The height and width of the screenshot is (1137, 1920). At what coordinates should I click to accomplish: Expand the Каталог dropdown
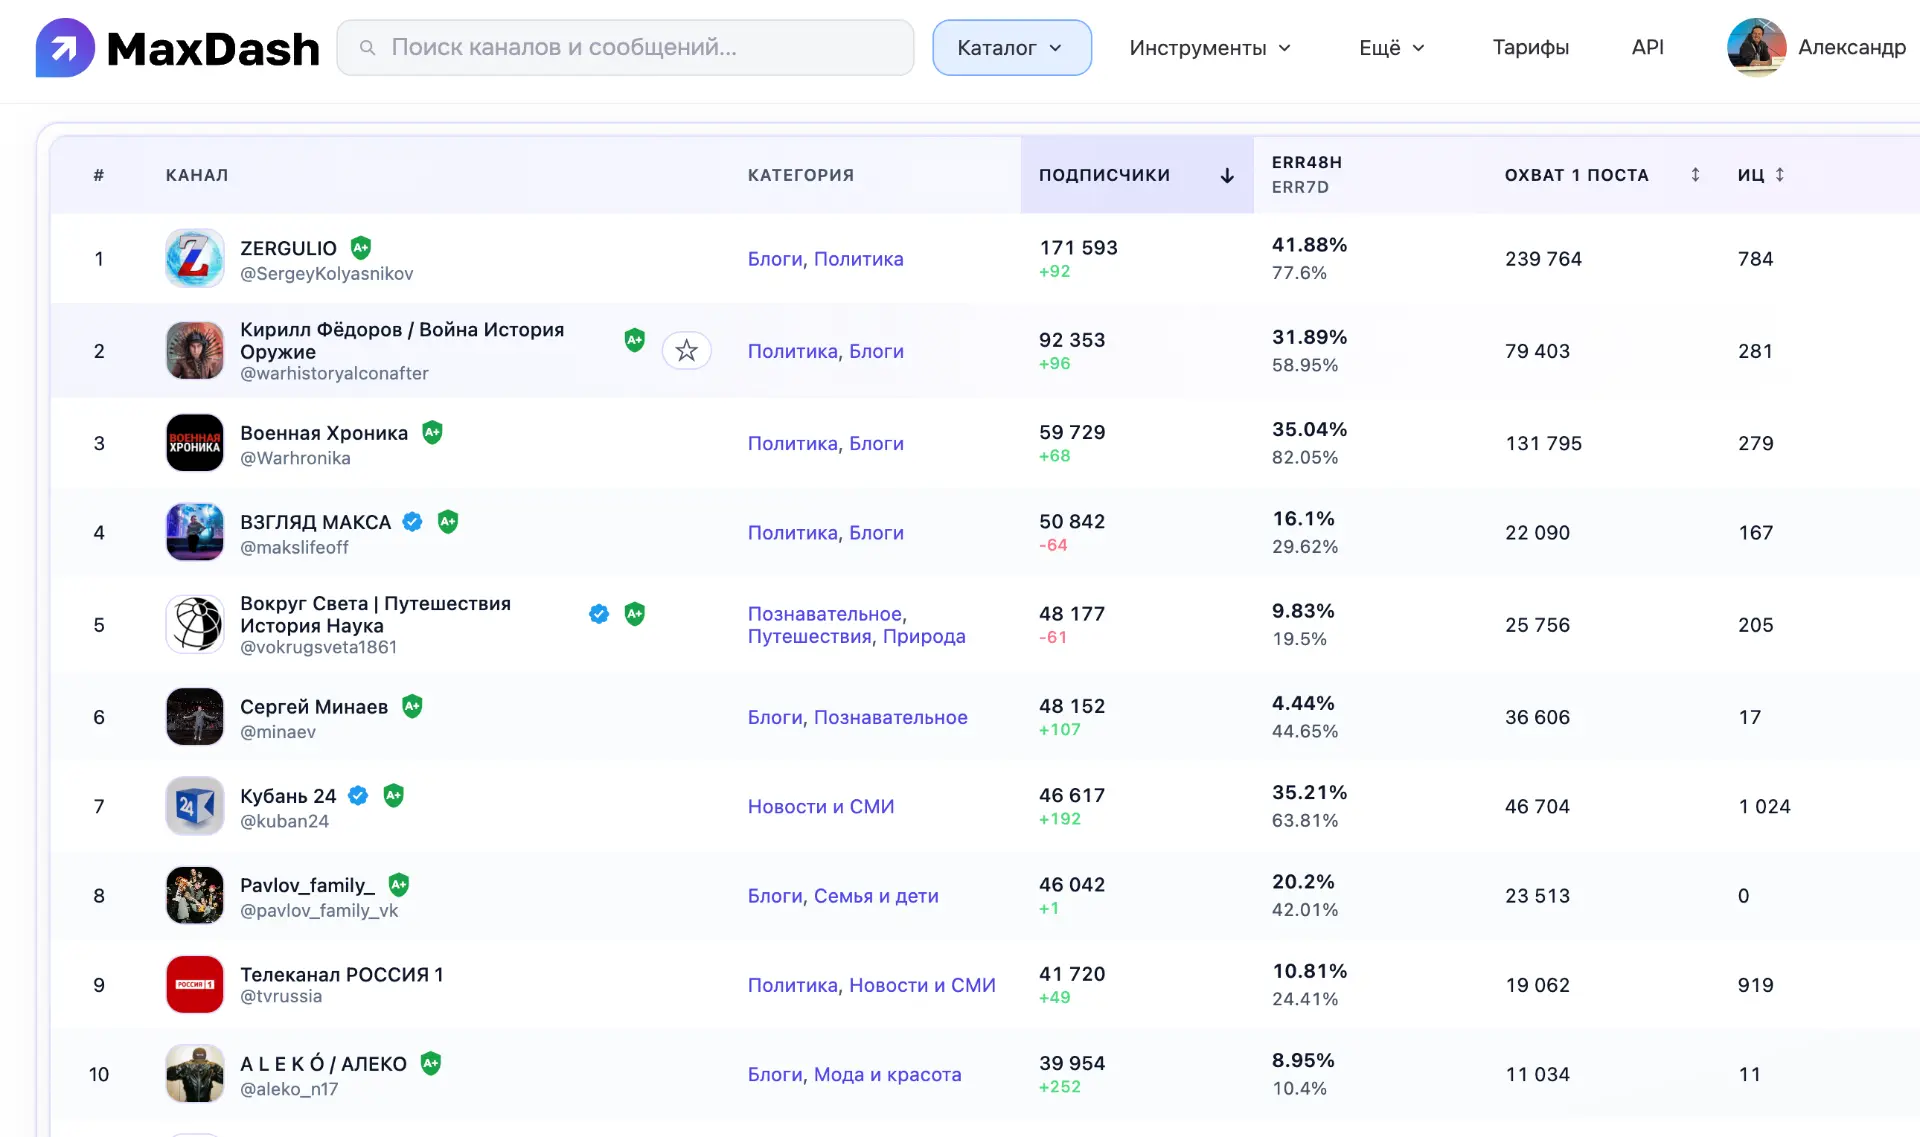1011,47
